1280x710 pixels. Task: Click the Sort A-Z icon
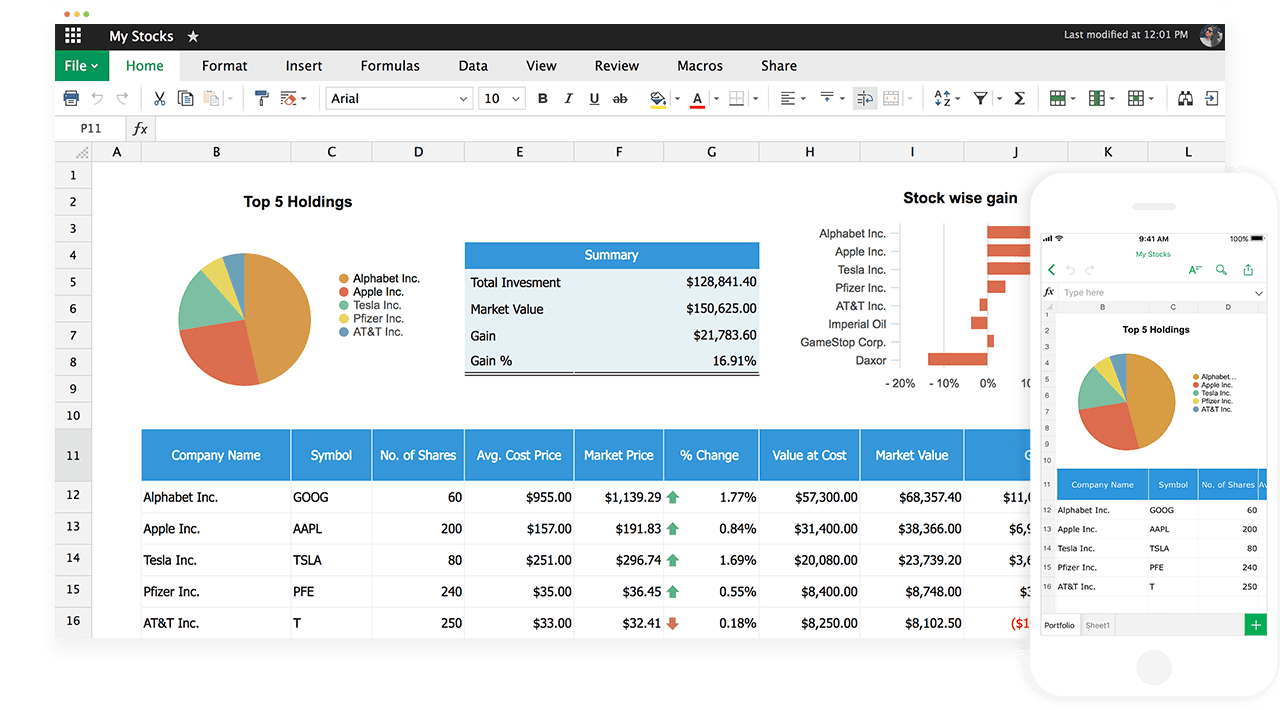pyautogui.click(x=942, y=98)
